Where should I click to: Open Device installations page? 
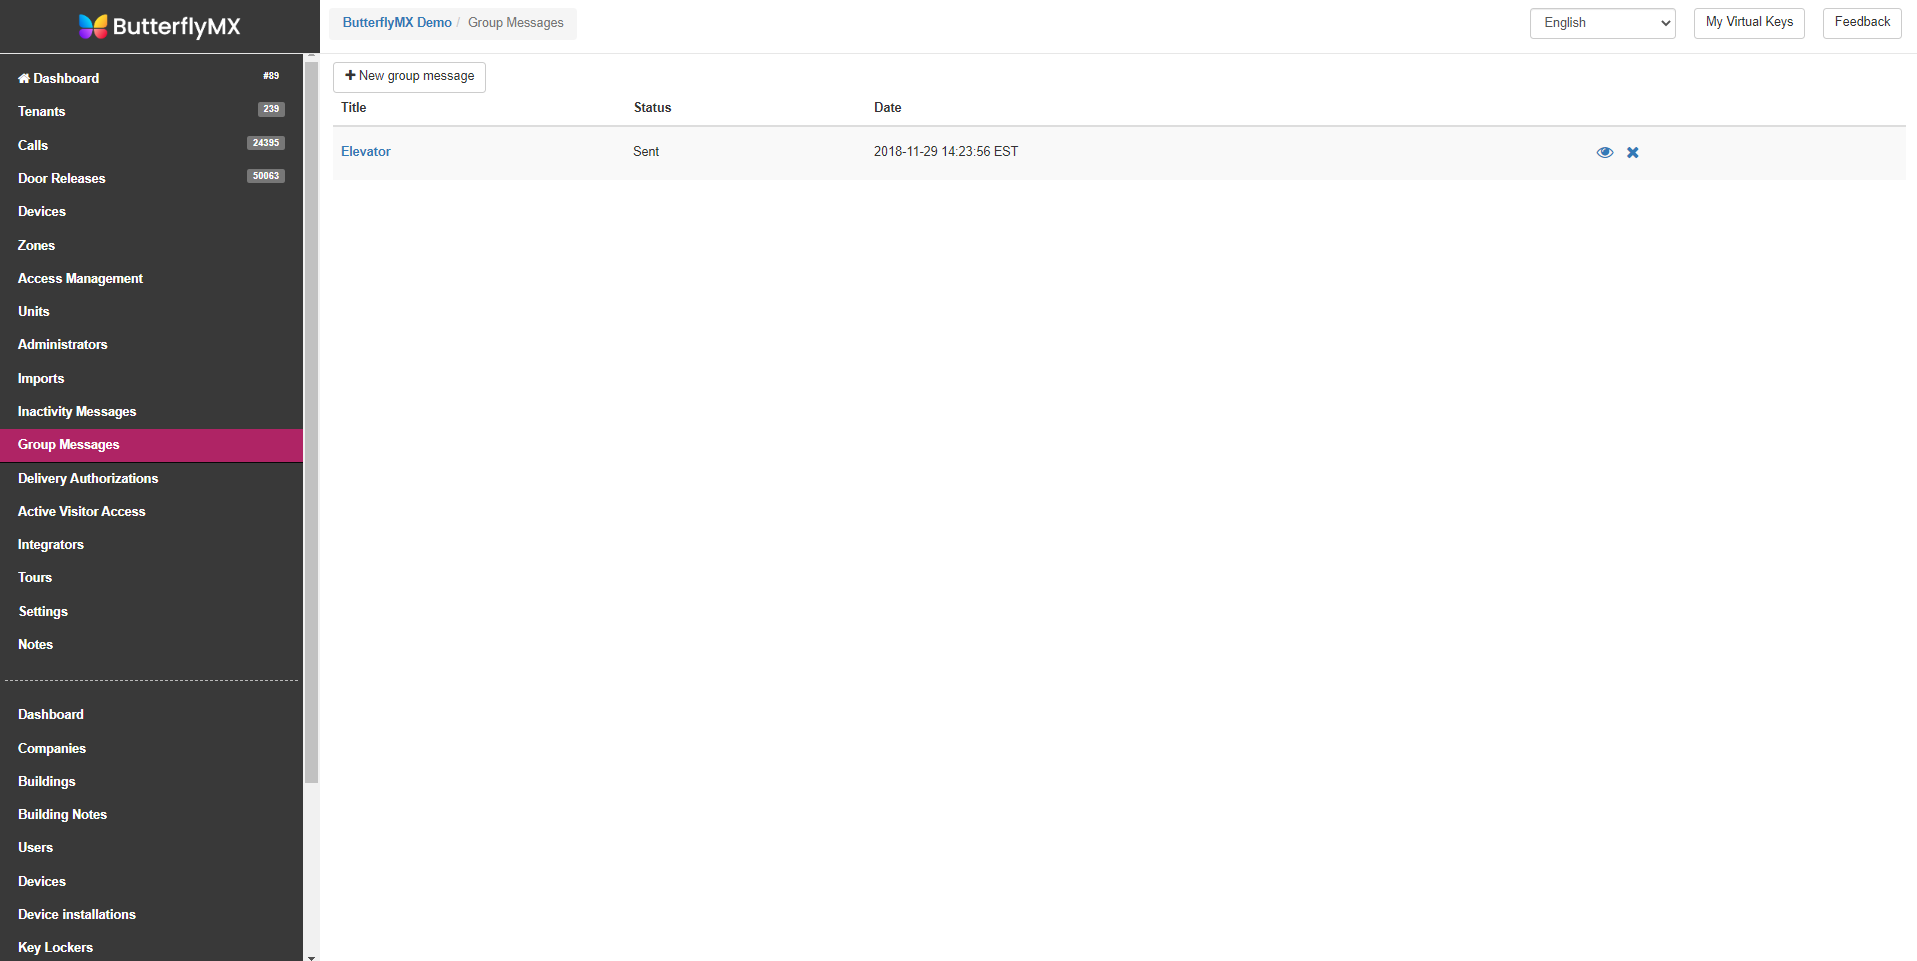(x=77, y=914)
